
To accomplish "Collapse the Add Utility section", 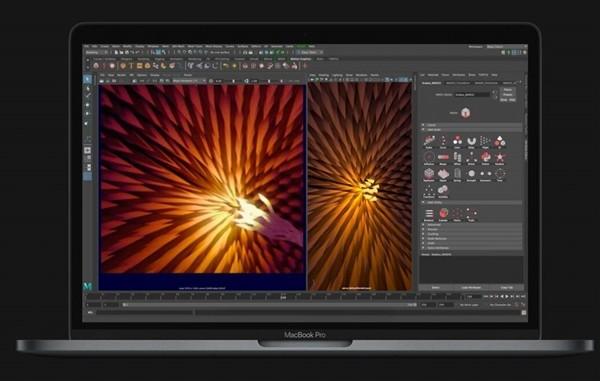I will pos(472,202).
